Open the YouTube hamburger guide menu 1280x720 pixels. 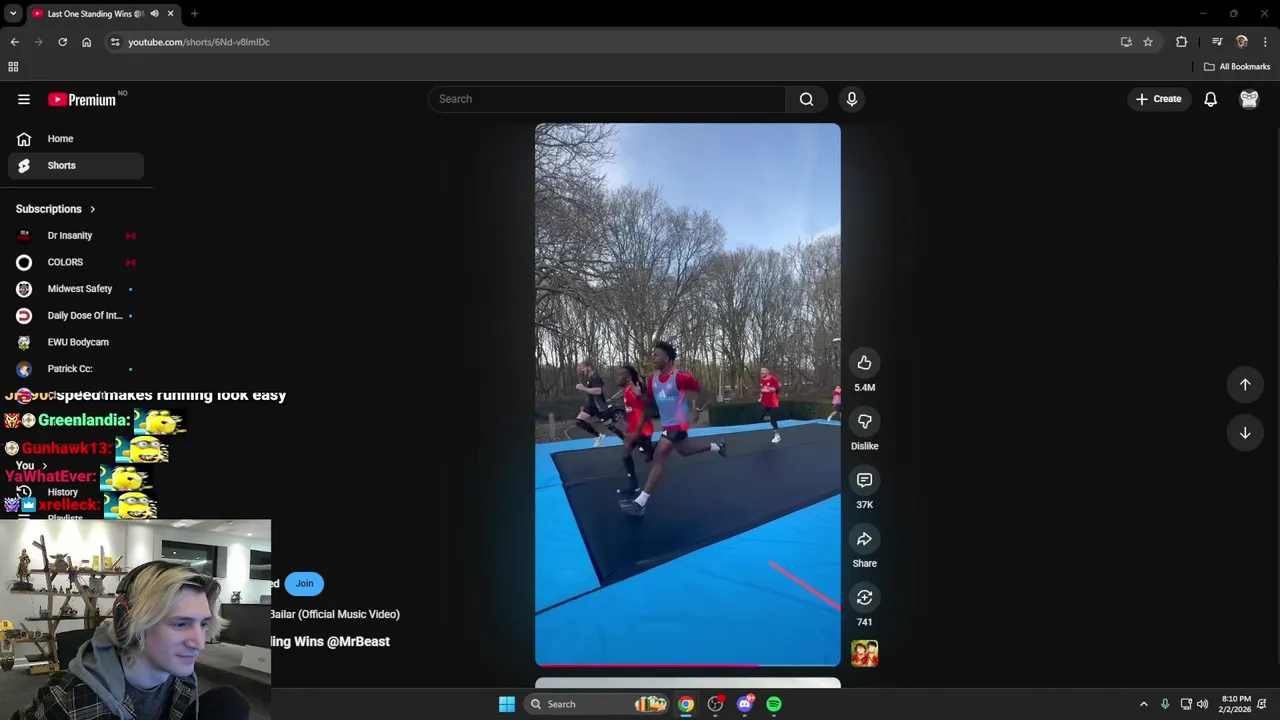tap(24, 99)
